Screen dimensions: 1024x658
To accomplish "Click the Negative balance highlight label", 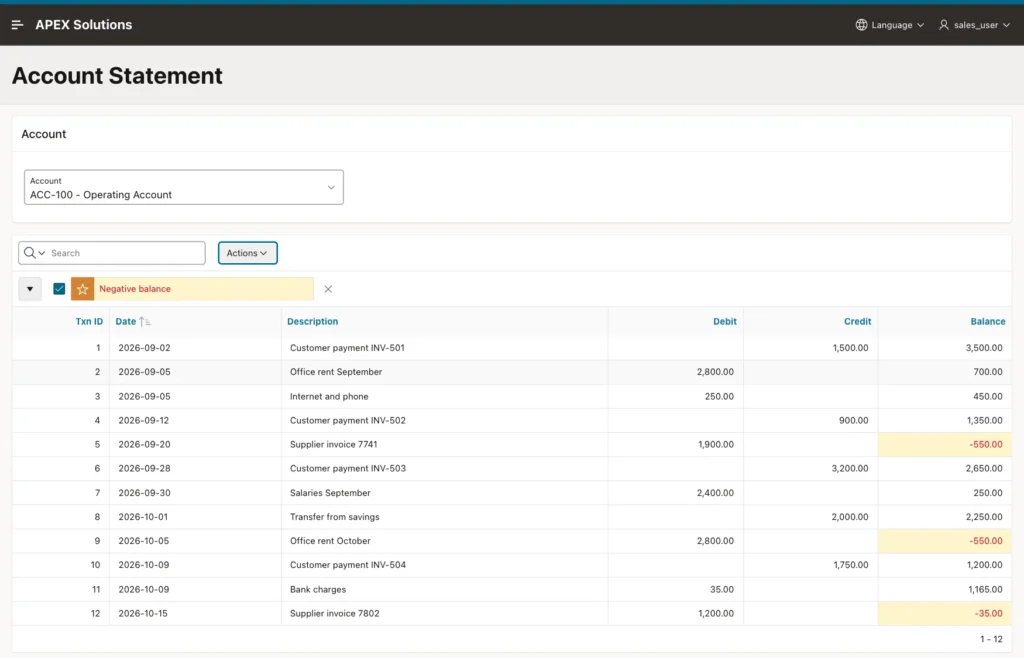I will 135,289.
